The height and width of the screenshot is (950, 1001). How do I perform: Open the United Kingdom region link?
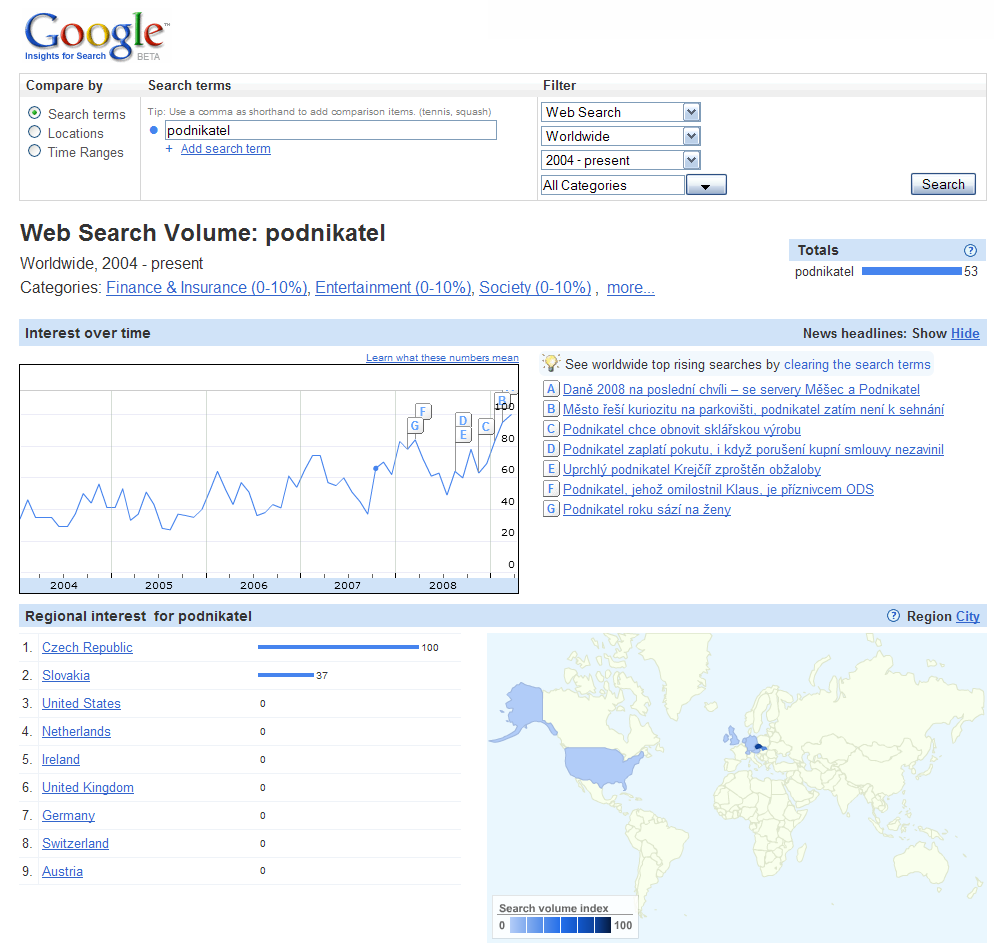(88, 788)
